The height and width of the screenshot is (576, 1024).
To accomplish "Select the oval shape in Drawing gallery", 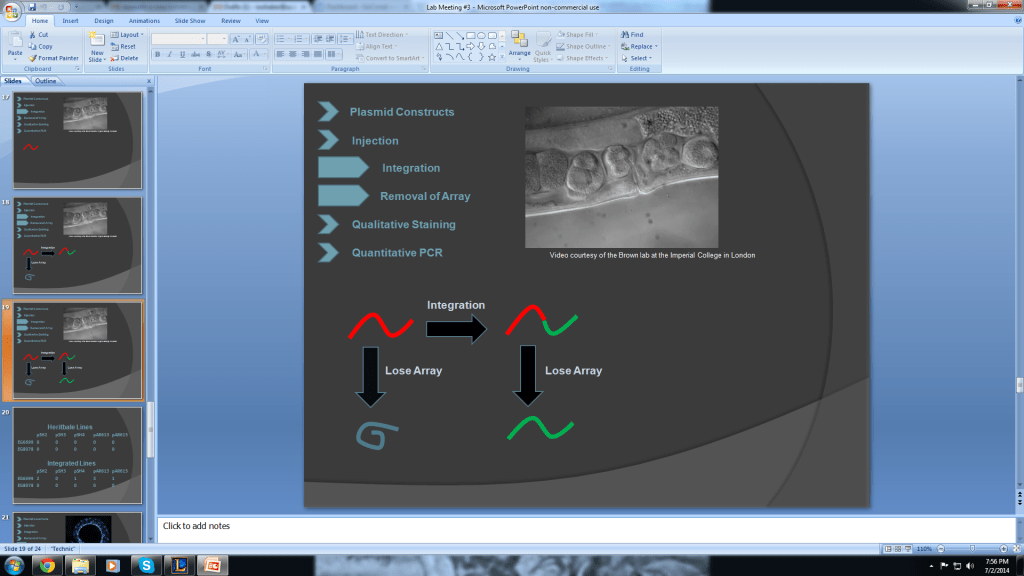I will click(x=481, y=35).
